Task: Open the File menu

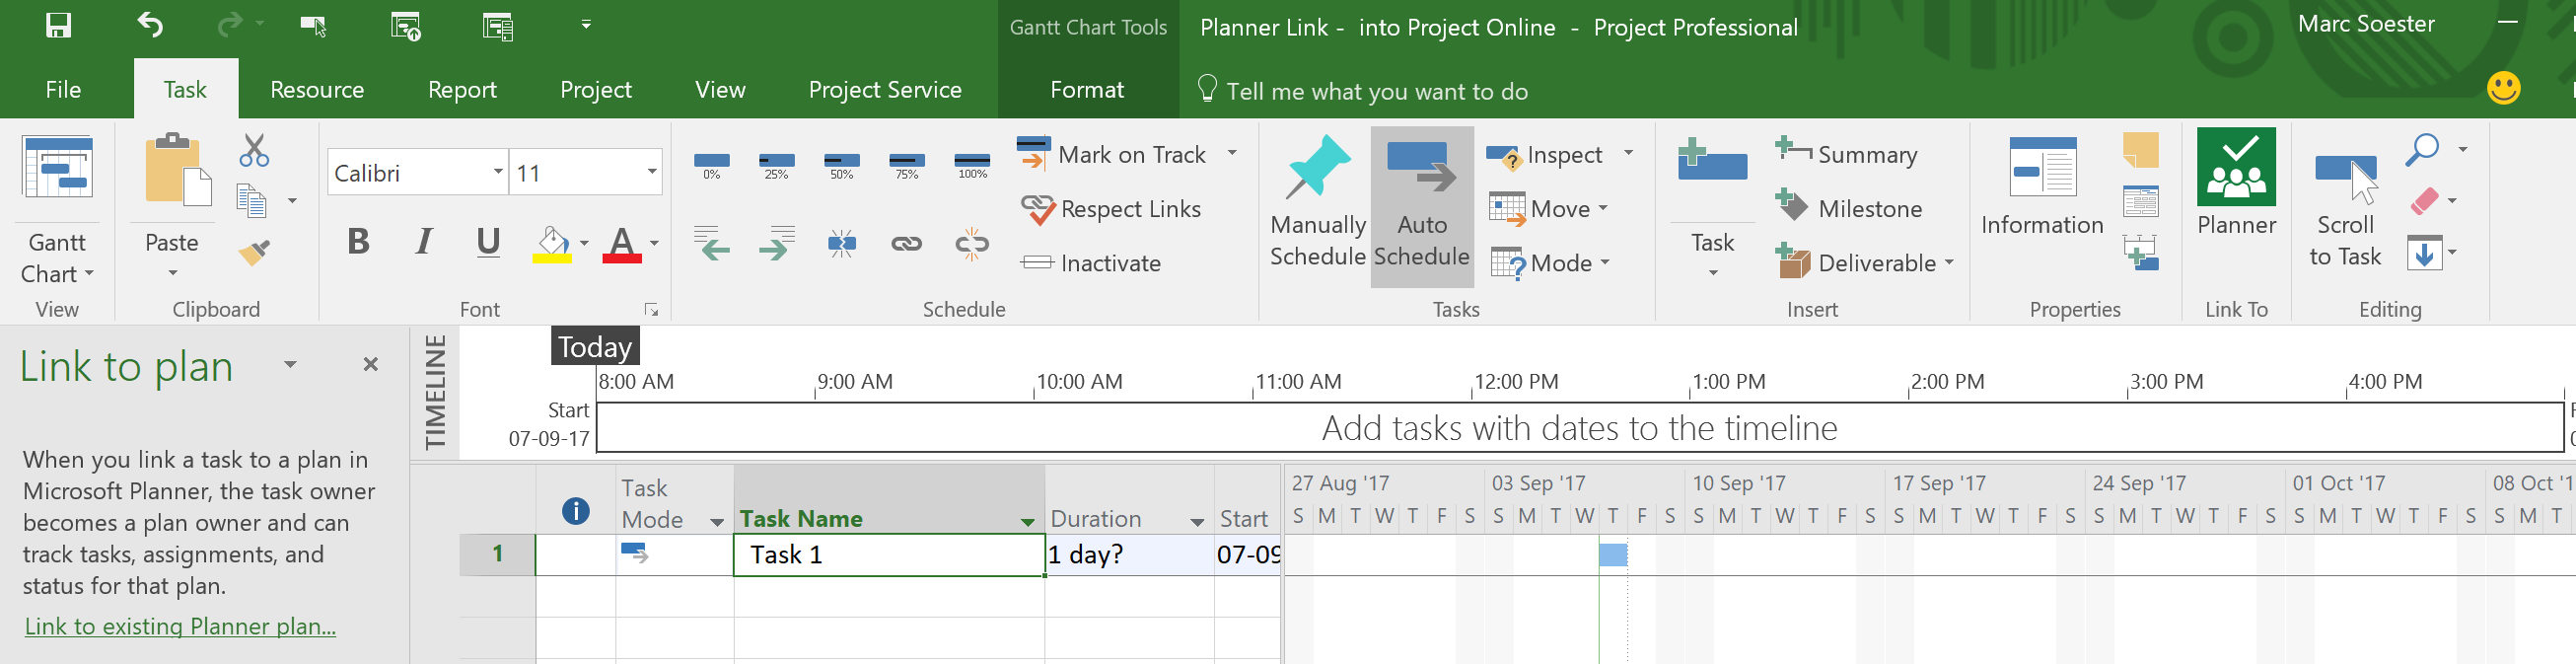Action: [x=63, y=89]
